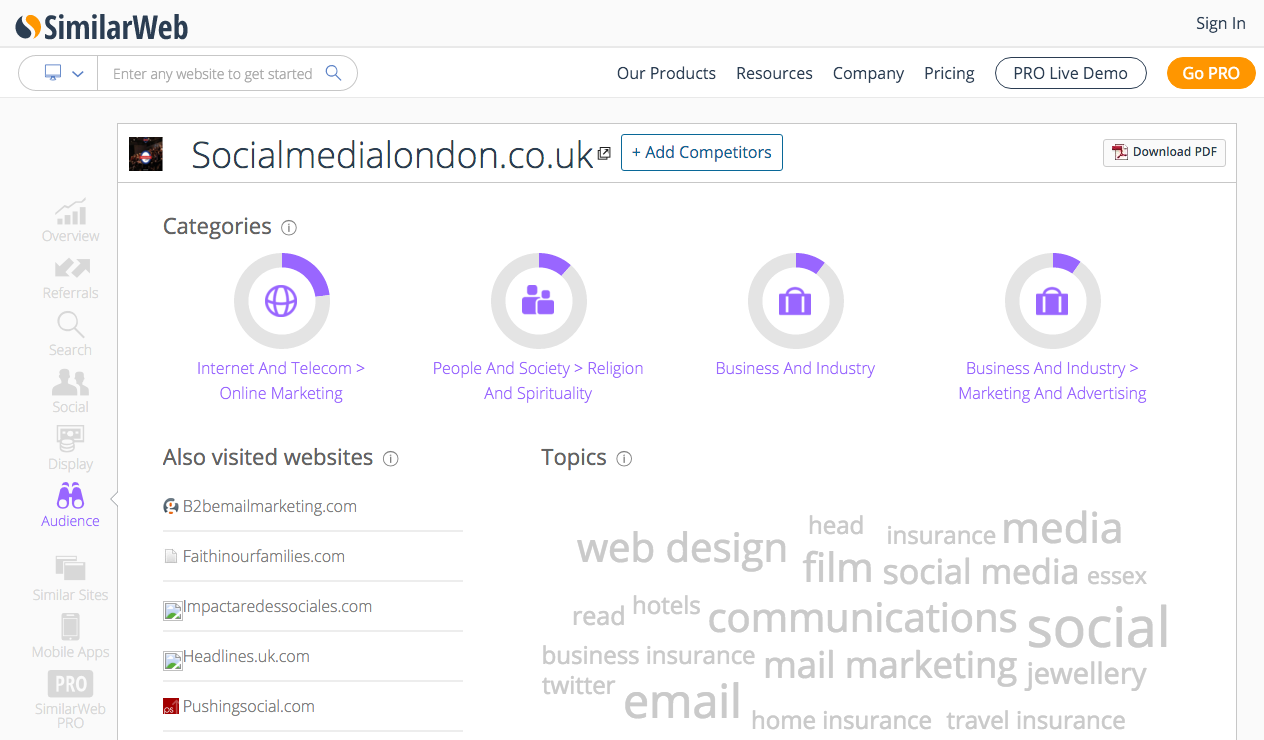Click the external link icon beside the site name

pos(604,154)
